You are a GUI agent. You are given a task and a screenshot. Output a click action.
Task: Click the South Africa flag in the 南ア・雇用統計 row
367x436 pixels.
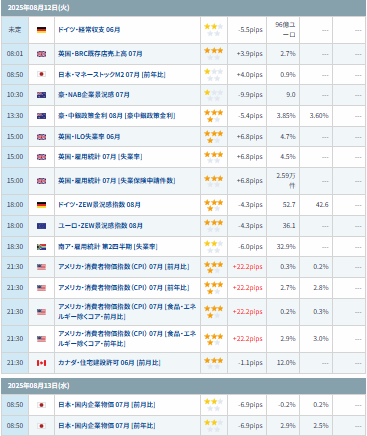41,247
